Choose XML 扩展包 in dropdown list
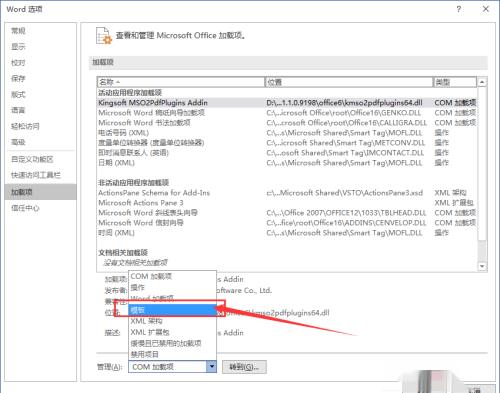 point(172,332)
